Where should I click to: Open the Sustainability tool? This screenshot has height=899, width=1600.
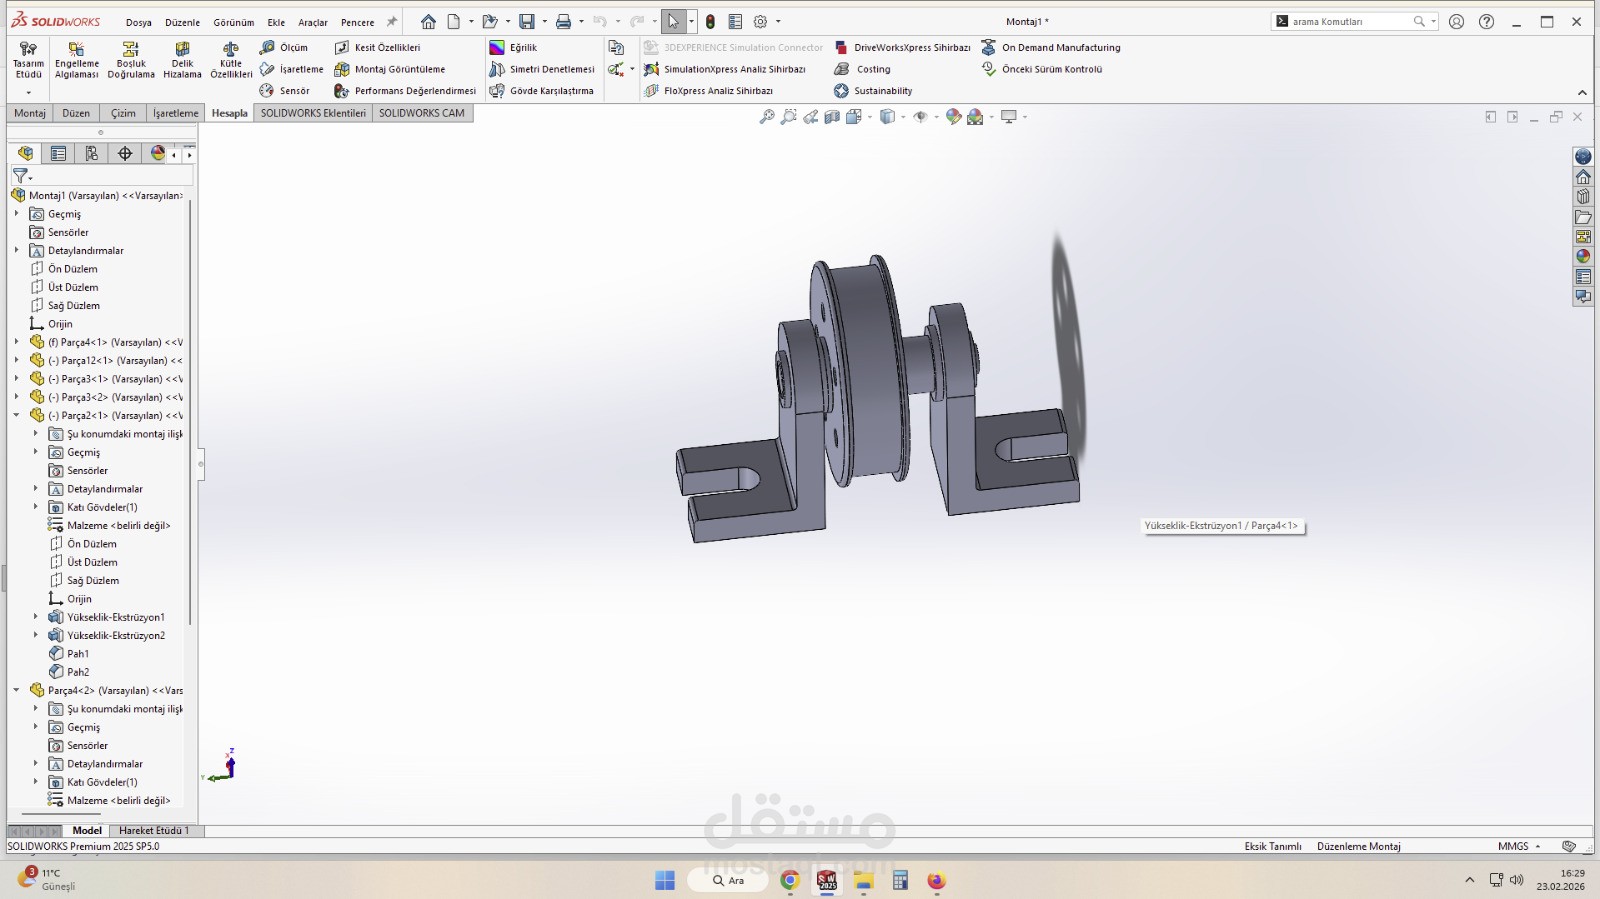[x=873, y=91]
